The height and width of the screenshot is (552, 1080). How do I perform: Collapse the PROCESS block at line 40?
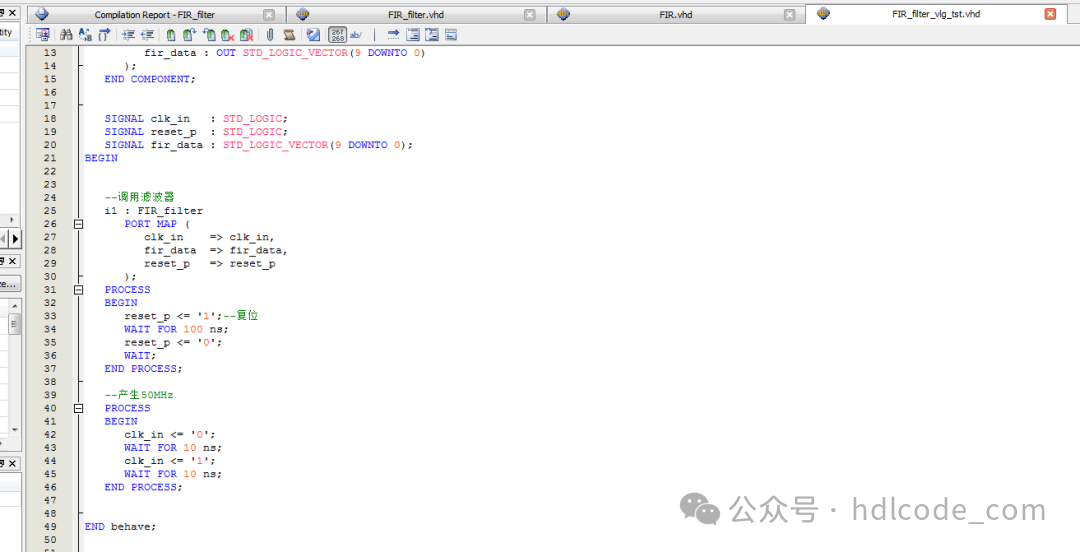[x=79, y=409]
